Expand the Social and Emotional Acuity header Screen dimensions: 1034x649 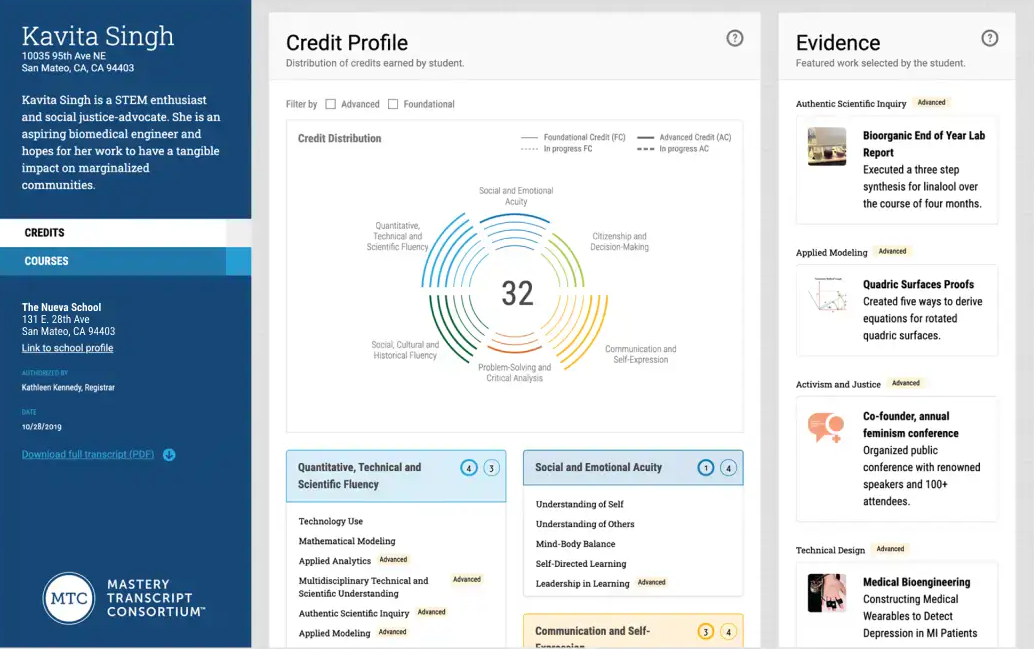633,468
